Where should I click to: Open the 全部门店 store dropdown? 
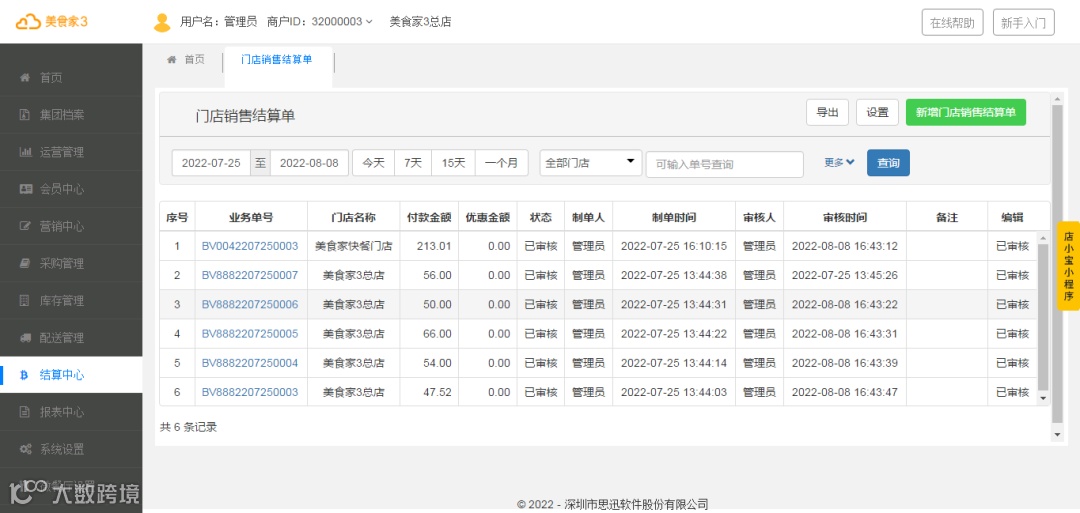[x=591, y=163]
